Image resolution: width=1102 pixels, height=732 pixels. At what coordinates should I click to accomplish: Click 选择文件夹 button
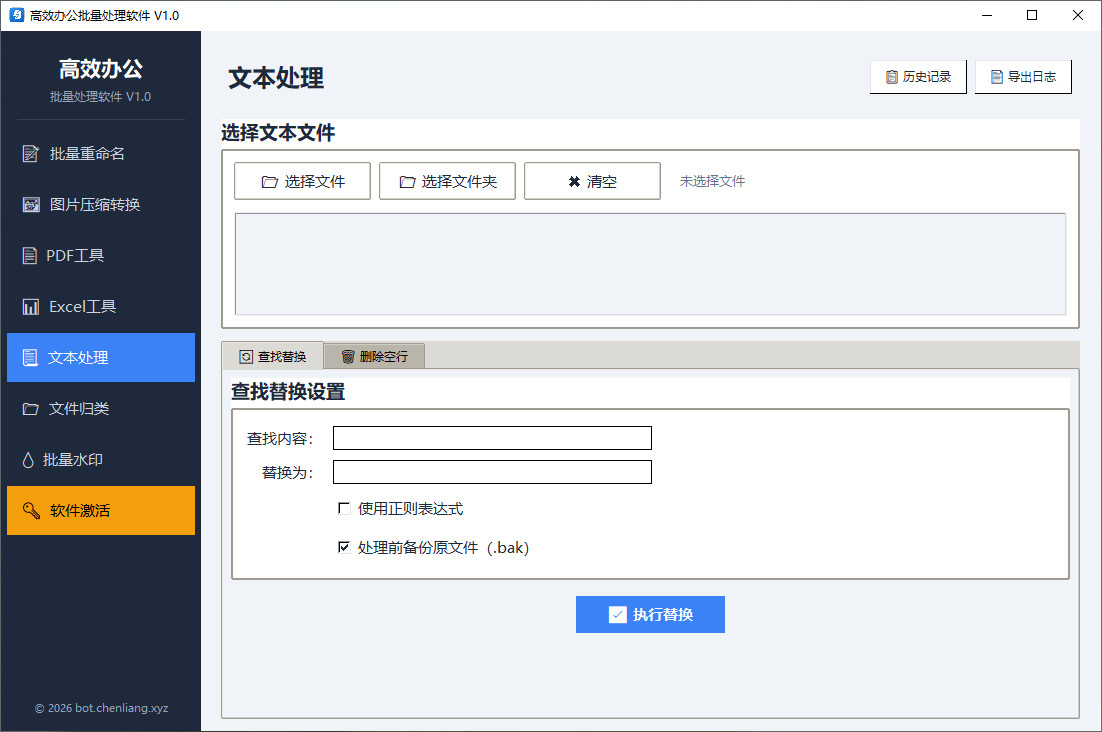click(x=447, y=181)
